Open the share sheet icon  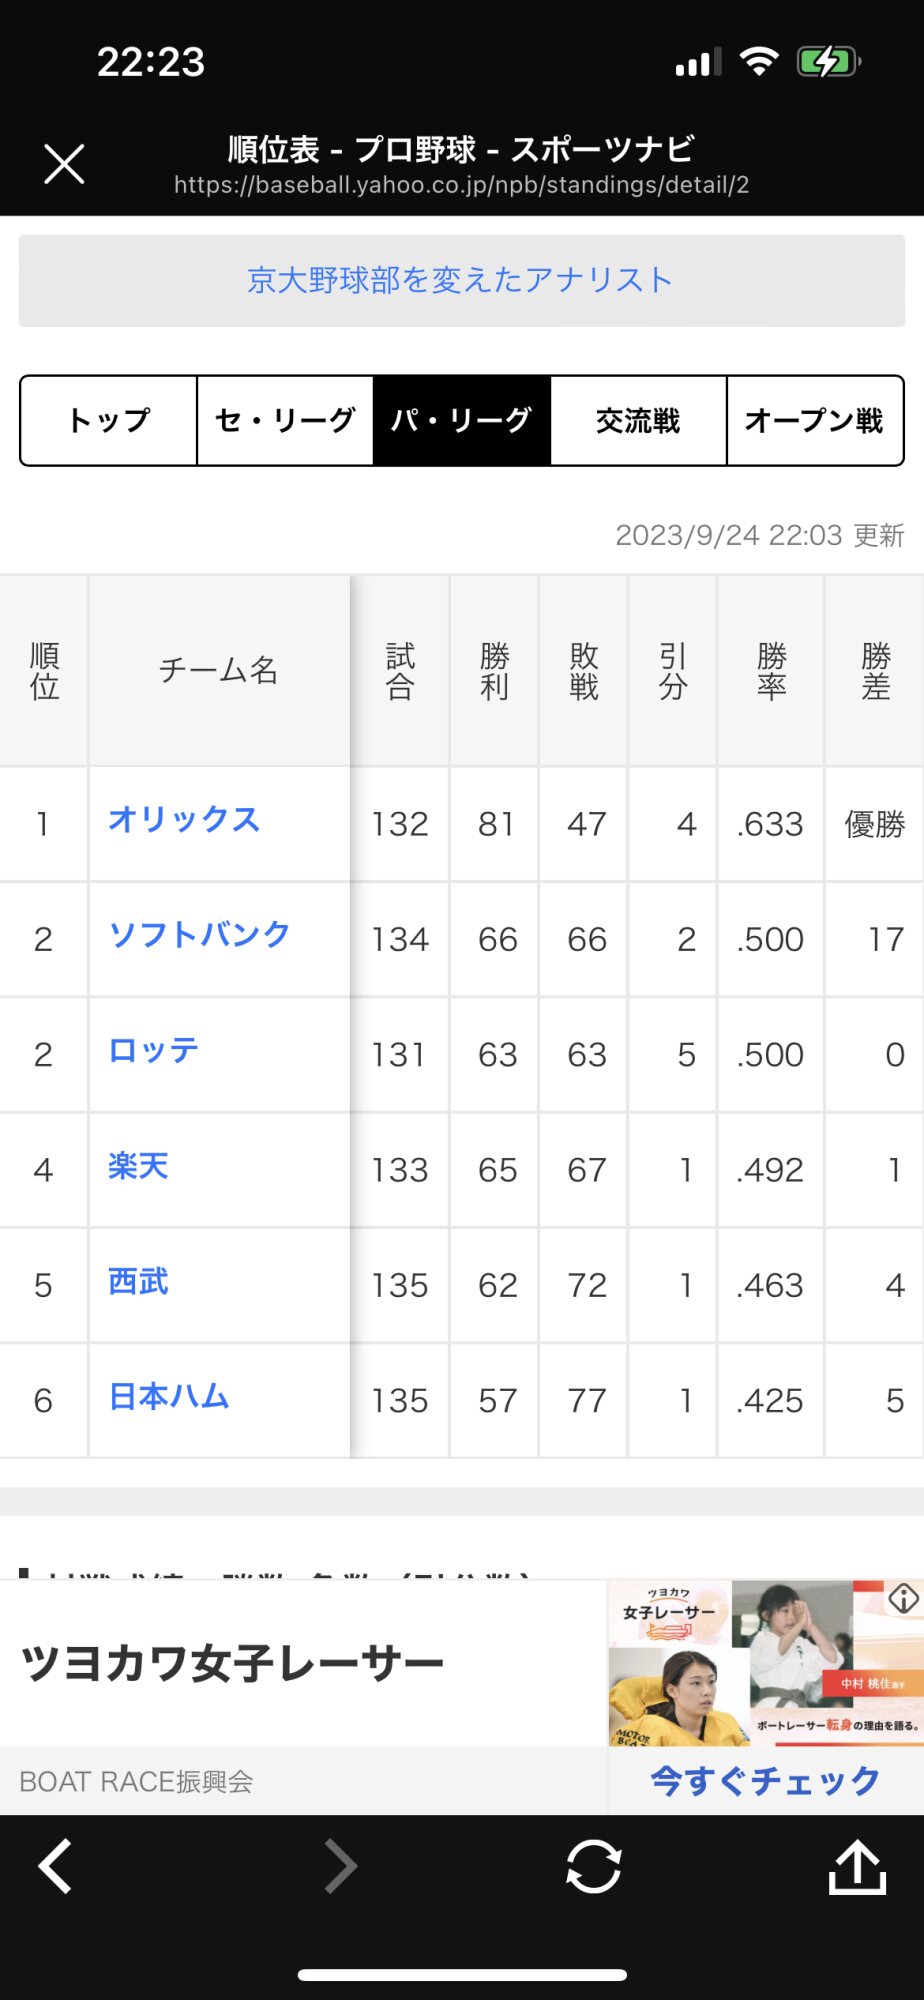858,1866
